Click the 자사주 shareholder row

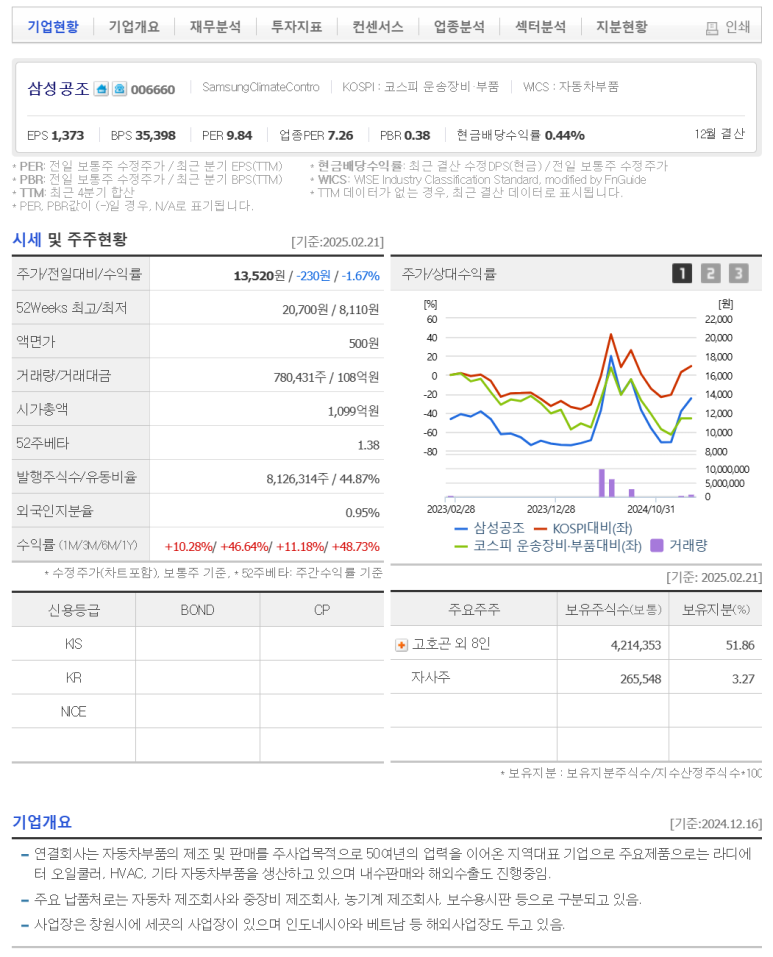[x=576, y=677]
